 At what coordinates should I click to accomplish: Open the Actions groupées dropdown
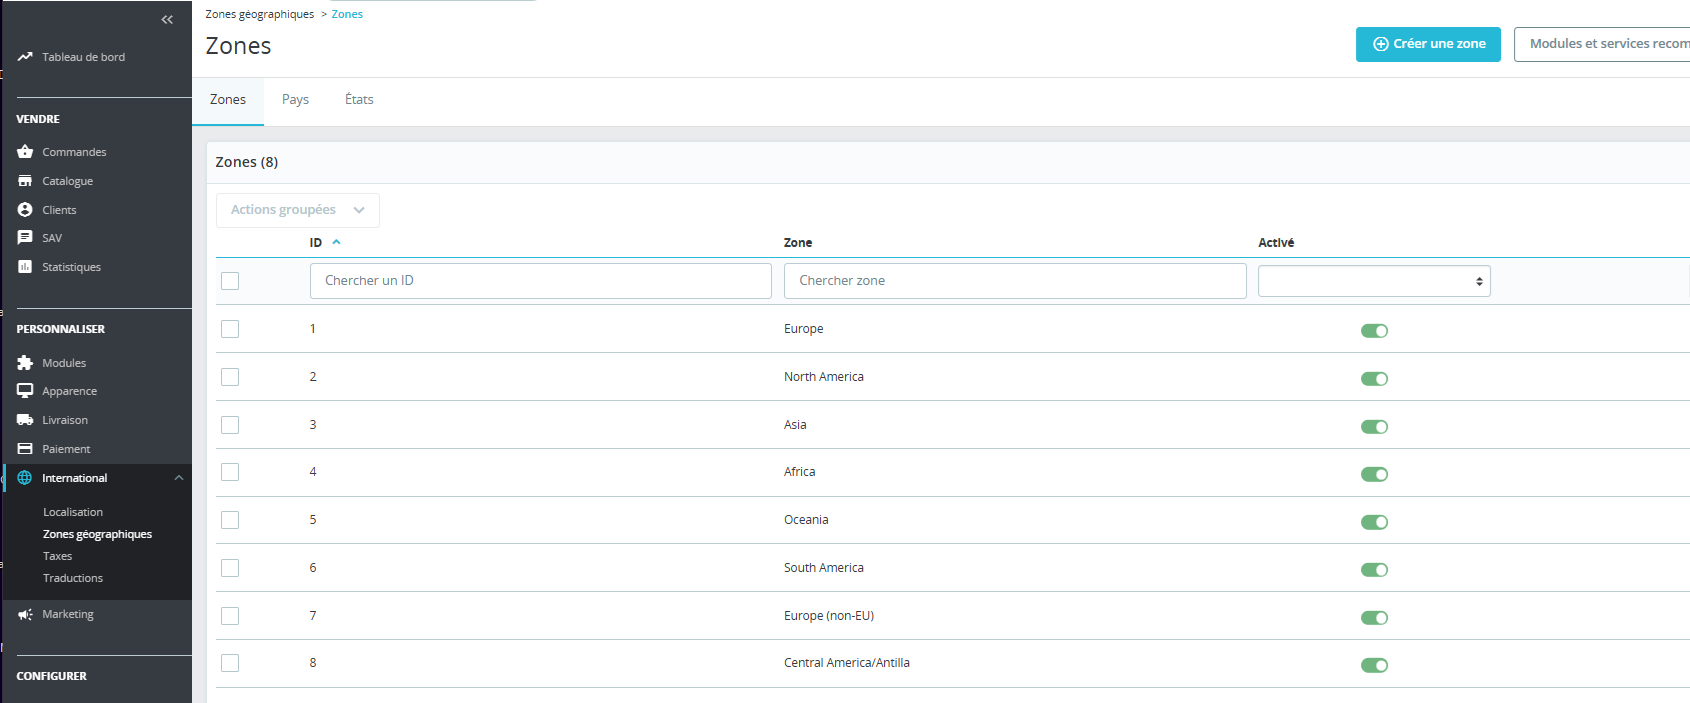(297, 210)
